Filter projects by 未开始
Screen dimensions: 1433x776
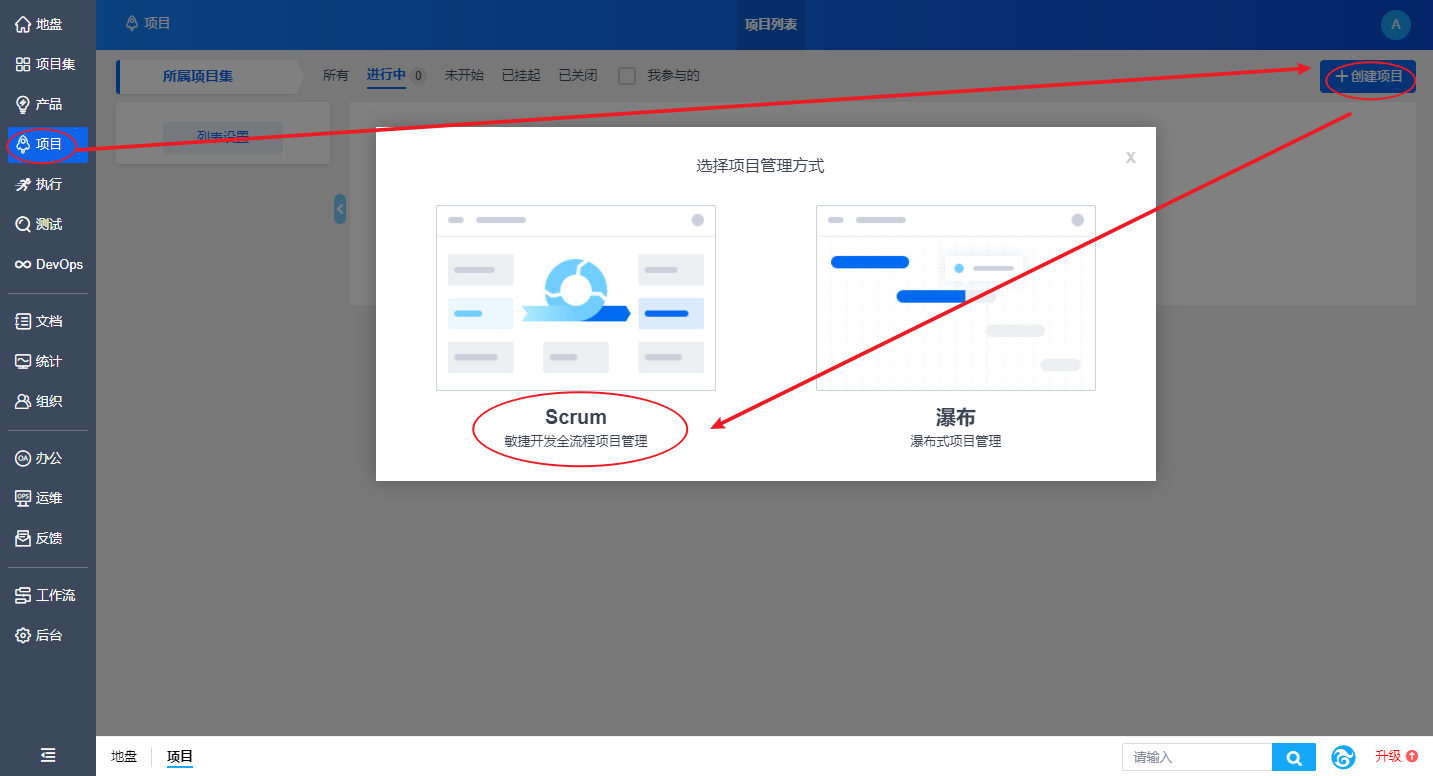464,75
